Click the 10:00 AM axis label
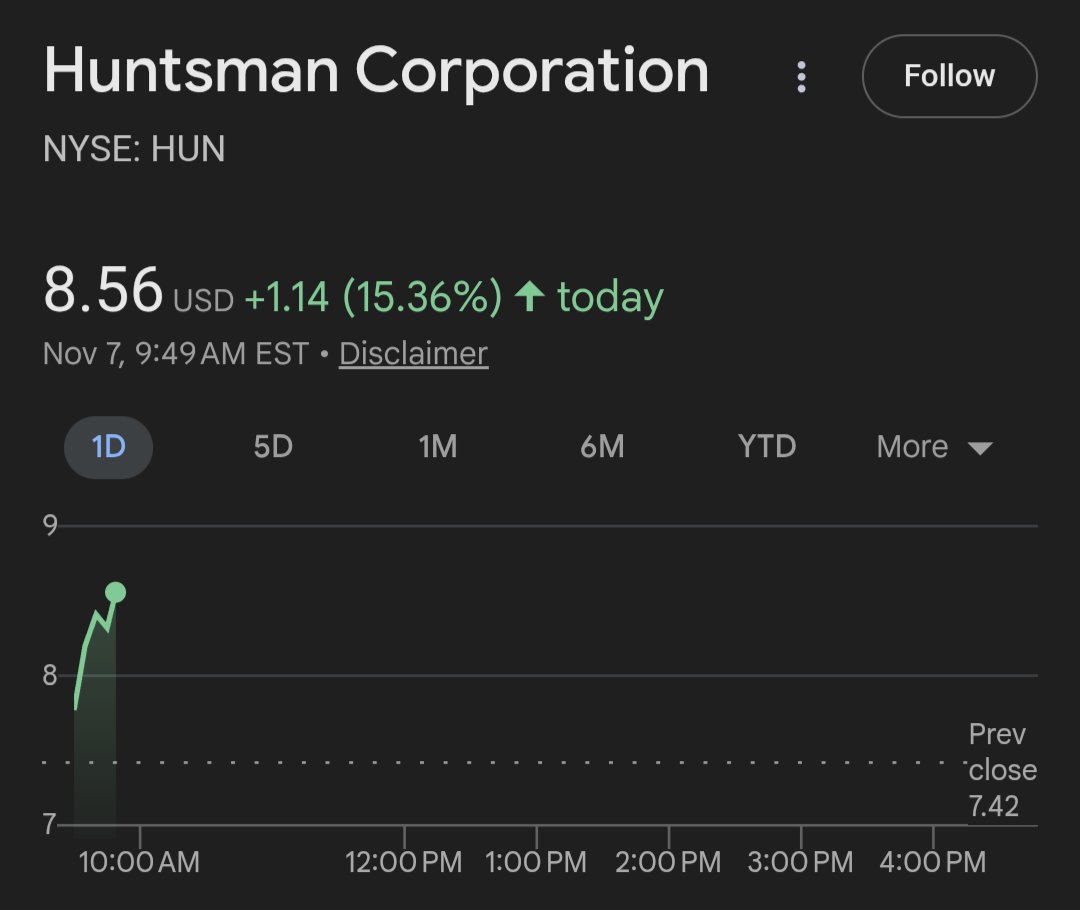This screenshot has width=1080, height=910. click(139, 862)
